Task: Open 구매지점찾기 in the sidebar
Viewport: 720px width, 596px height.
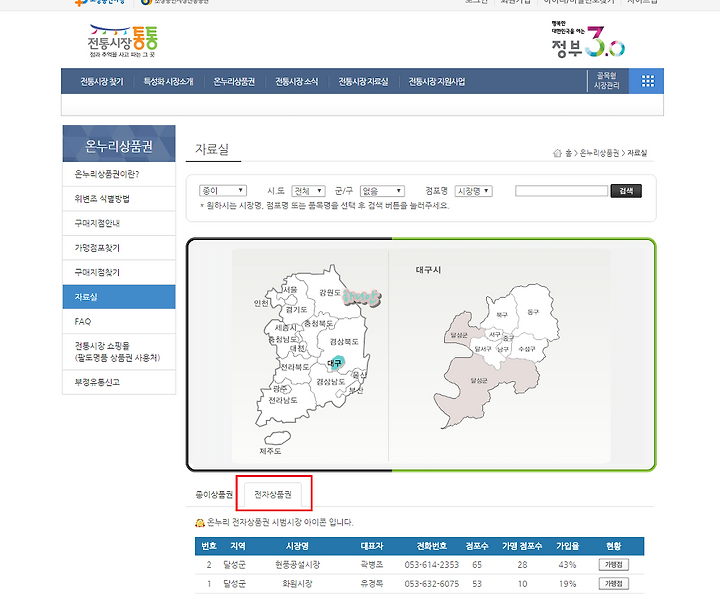Action: [119, 272]
